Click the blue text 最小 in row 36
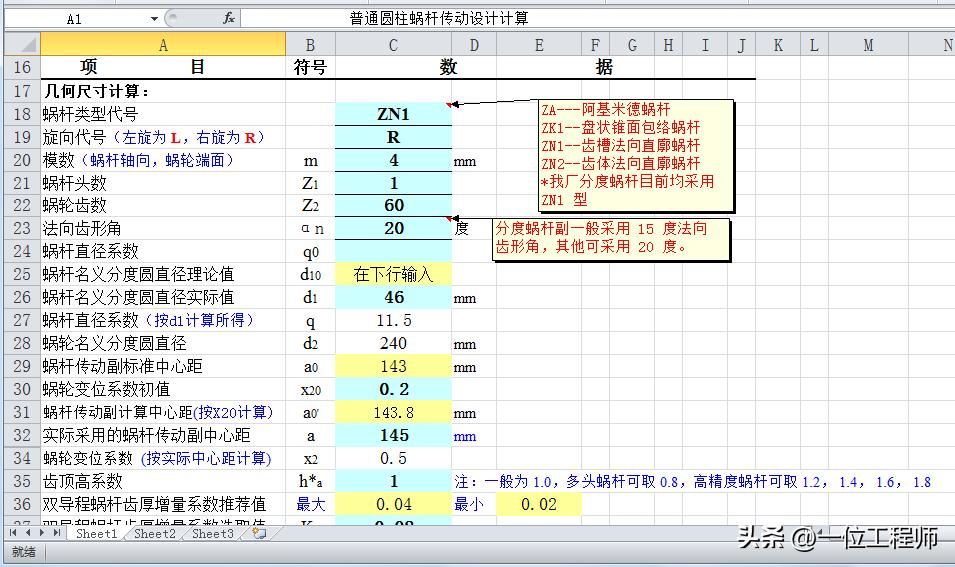The height and width of the screenshot is (567, 955). coord(469,504)
